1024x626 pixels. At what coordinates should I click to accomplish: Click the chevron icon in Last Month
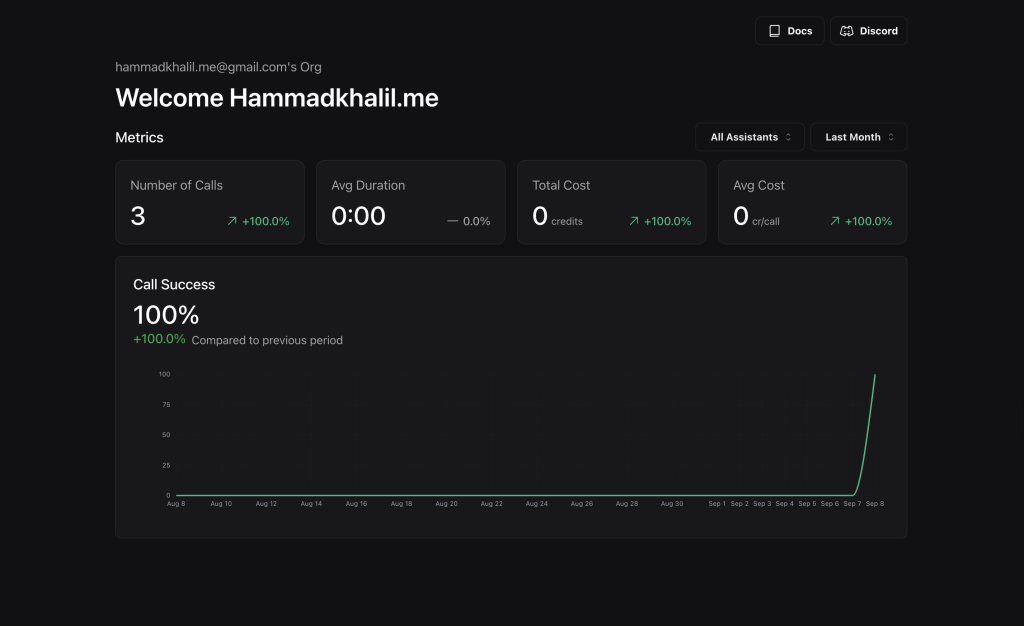click(x=891, y=137)
